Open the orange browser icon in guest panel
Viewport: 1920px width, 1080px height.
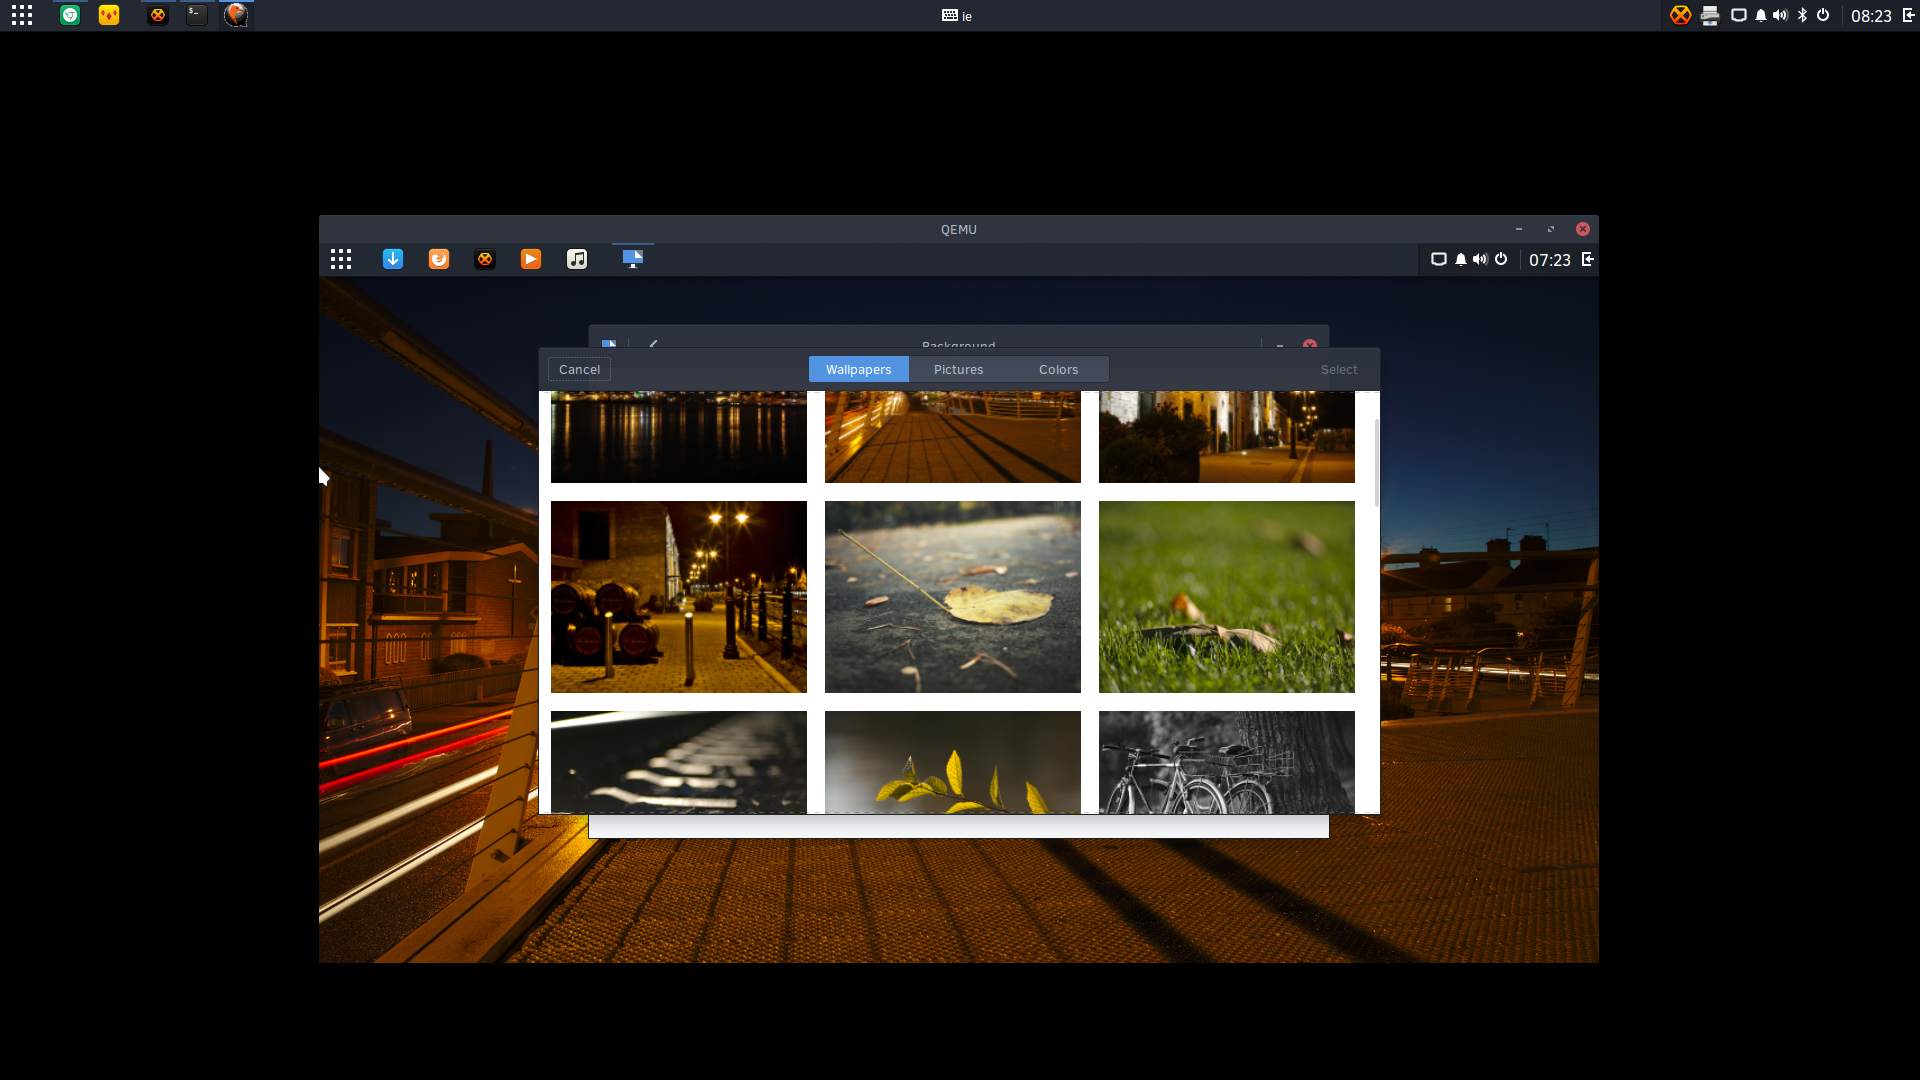pyautogui.click(x=439, y=259)
